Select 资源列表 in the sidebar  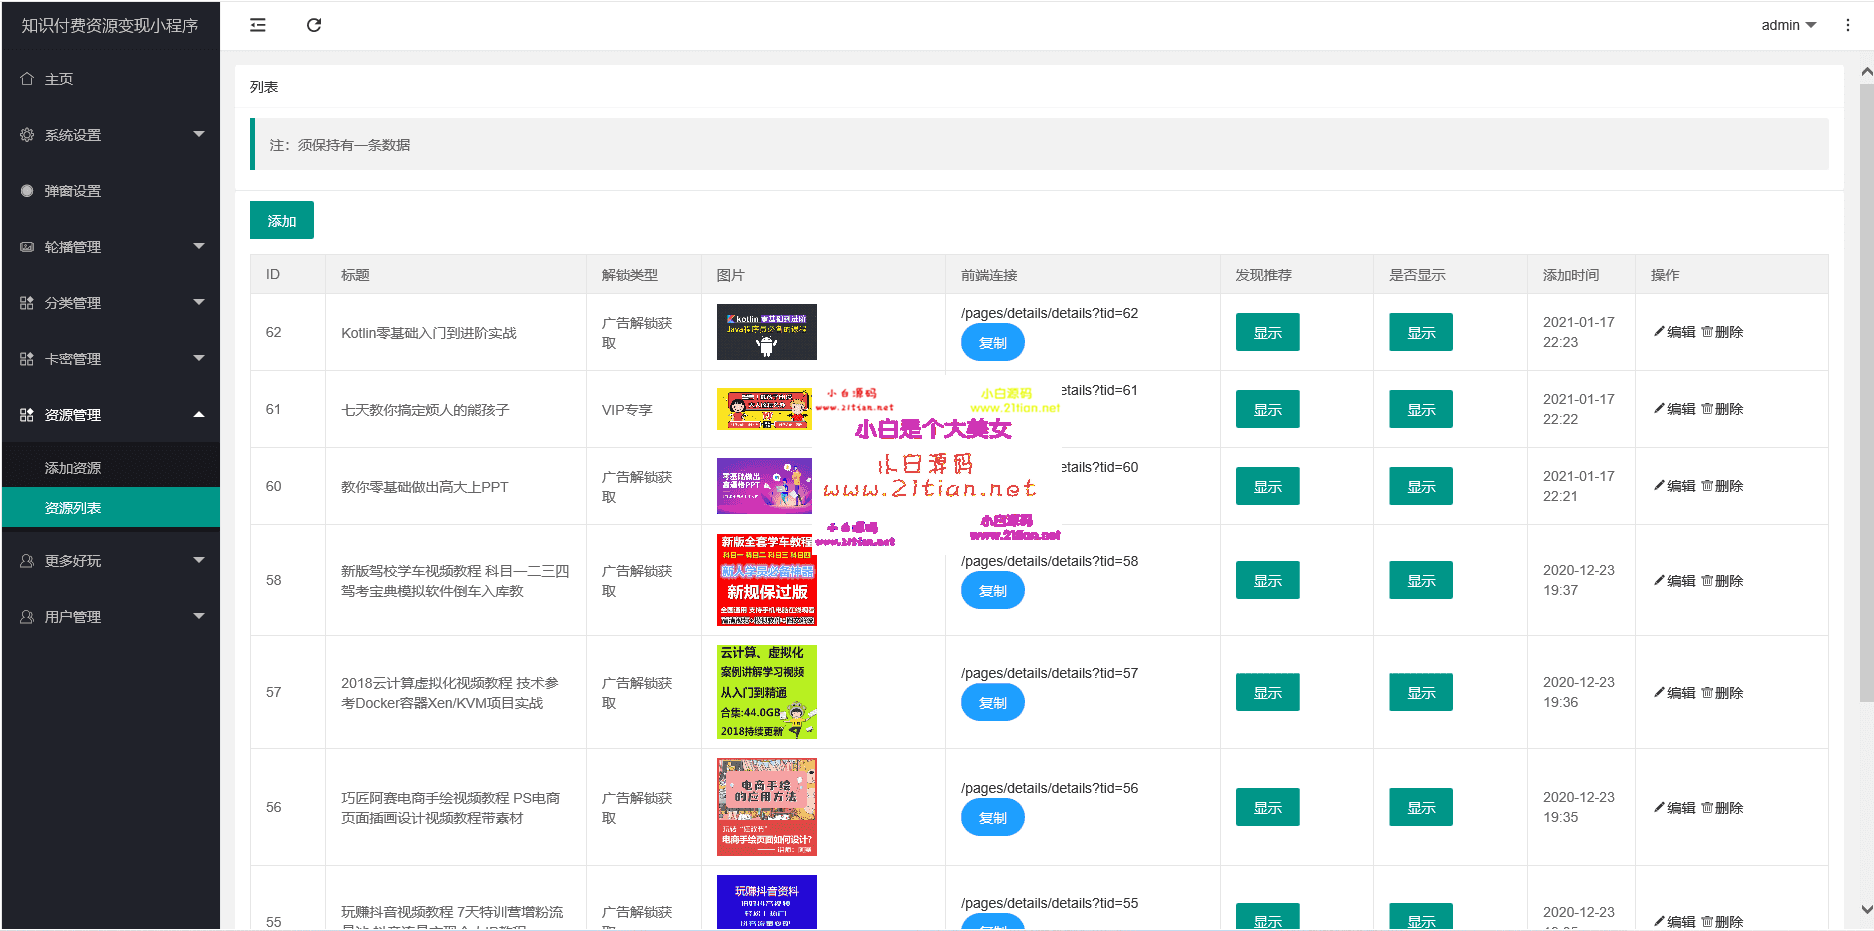tap(73, 508)
